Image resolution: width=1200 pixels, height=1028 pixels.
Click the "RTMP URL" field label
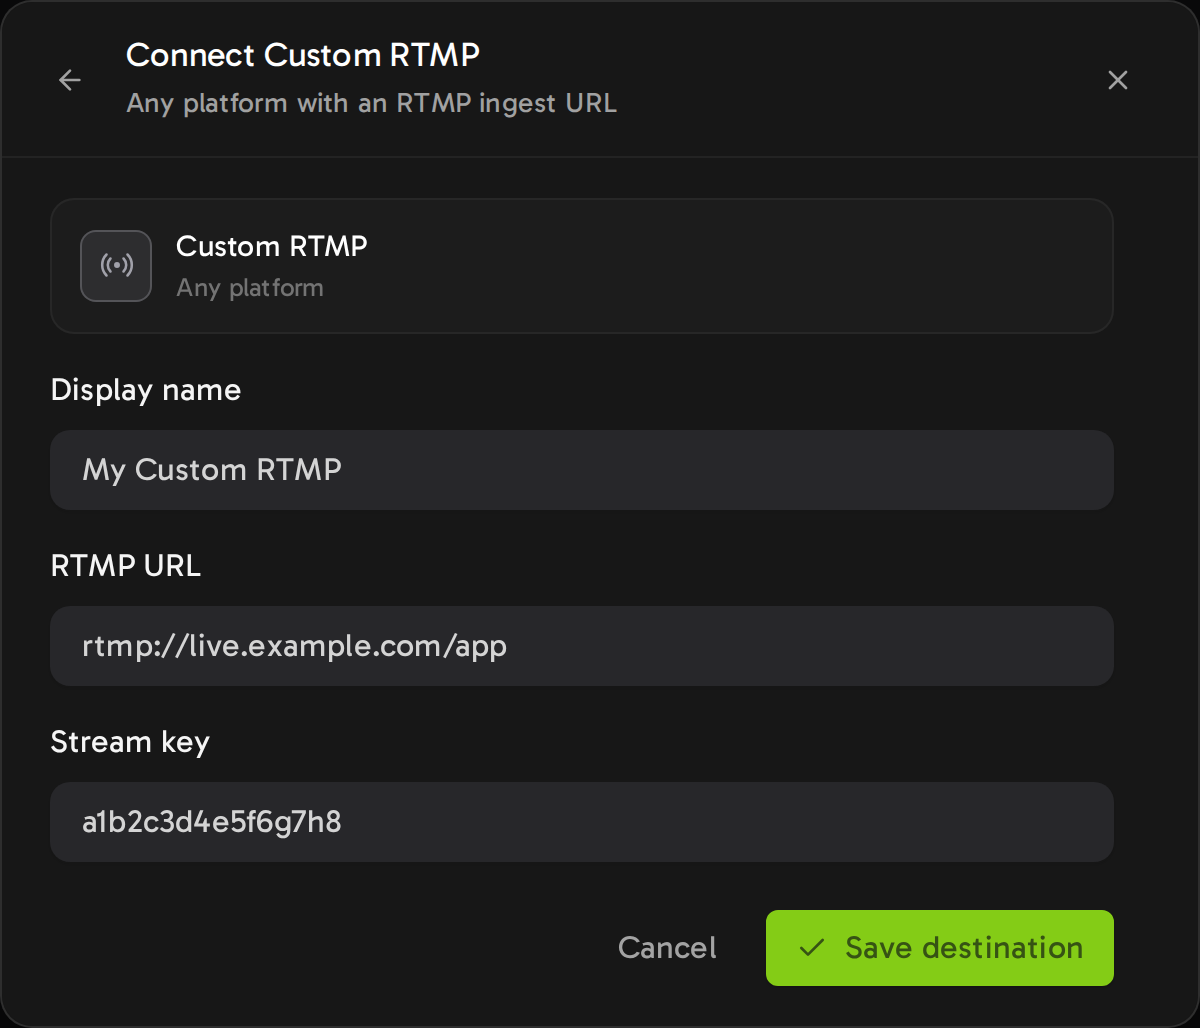tap(126, 566)
